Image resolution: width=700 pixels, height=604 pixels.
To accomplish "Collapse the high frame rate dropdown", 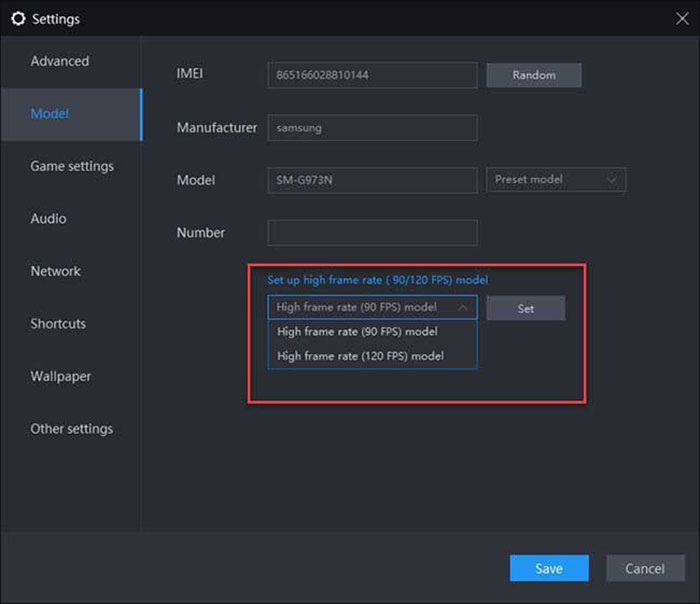I will [372, 308].
